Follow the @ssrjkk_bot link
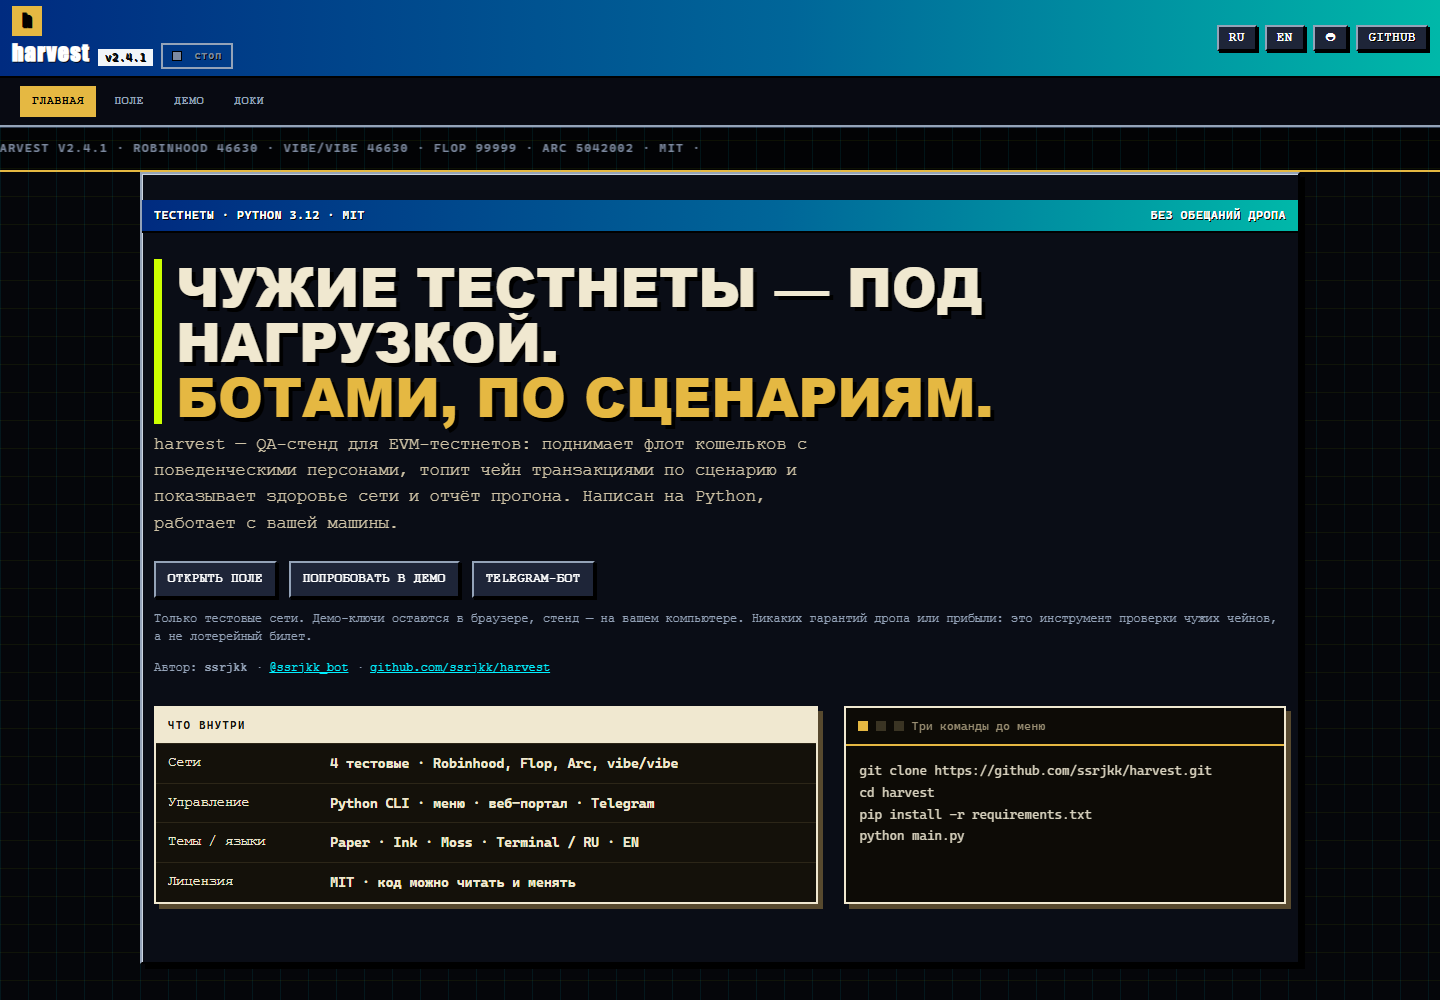 click(x=309, y=667)
